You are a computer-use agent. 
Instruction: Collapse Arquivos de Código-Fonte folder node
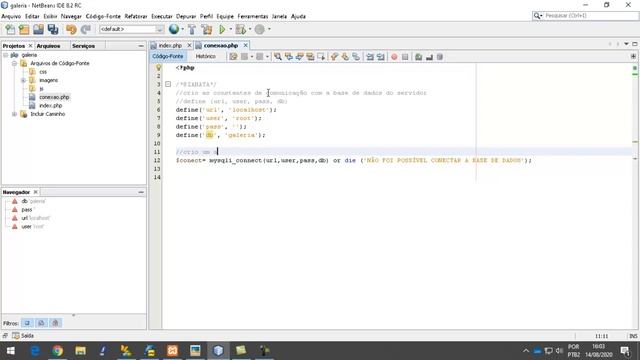[14, 63]
